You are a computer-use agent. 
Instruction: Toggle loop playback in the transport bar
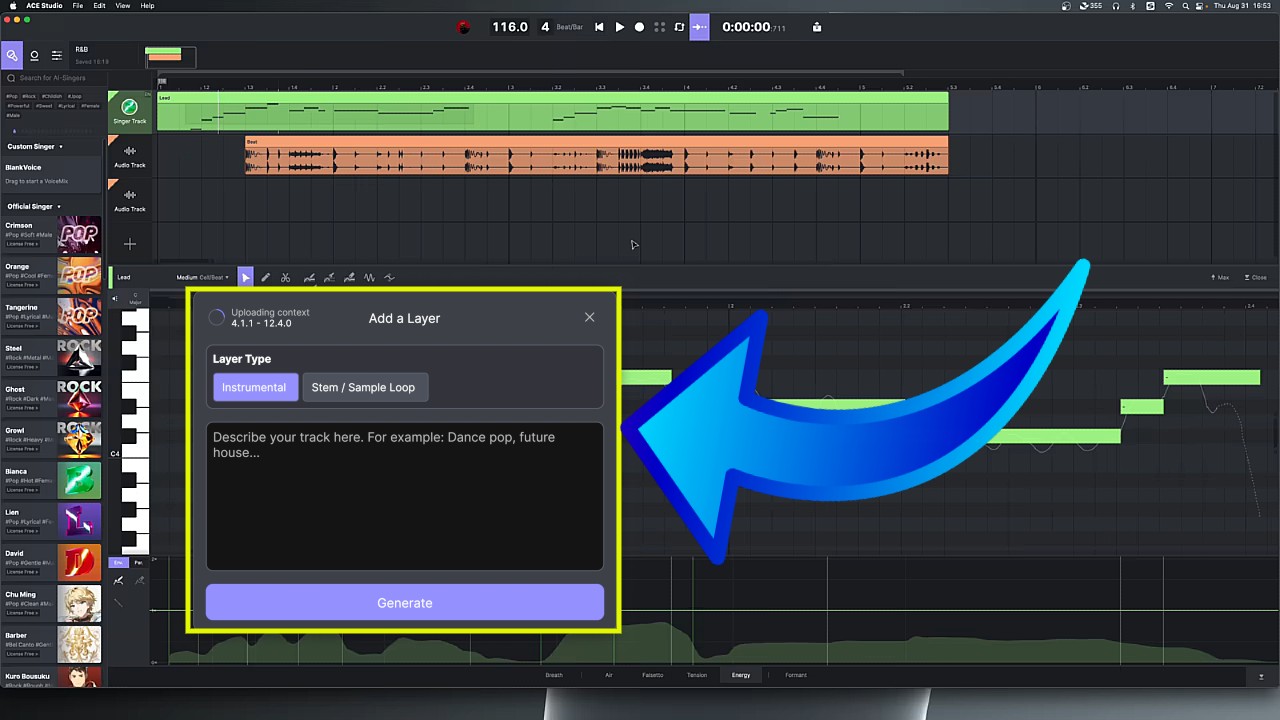[x=680, y=27]
